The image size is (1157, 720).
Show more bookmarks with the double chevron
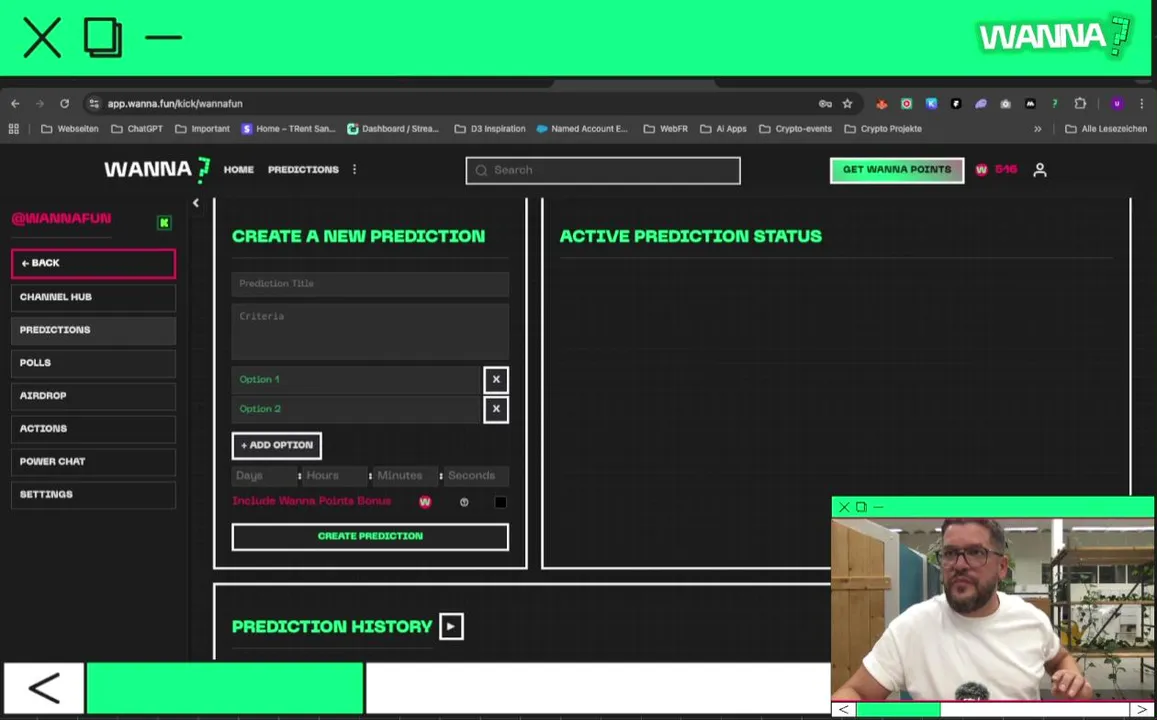click(x=1037, y=129)
